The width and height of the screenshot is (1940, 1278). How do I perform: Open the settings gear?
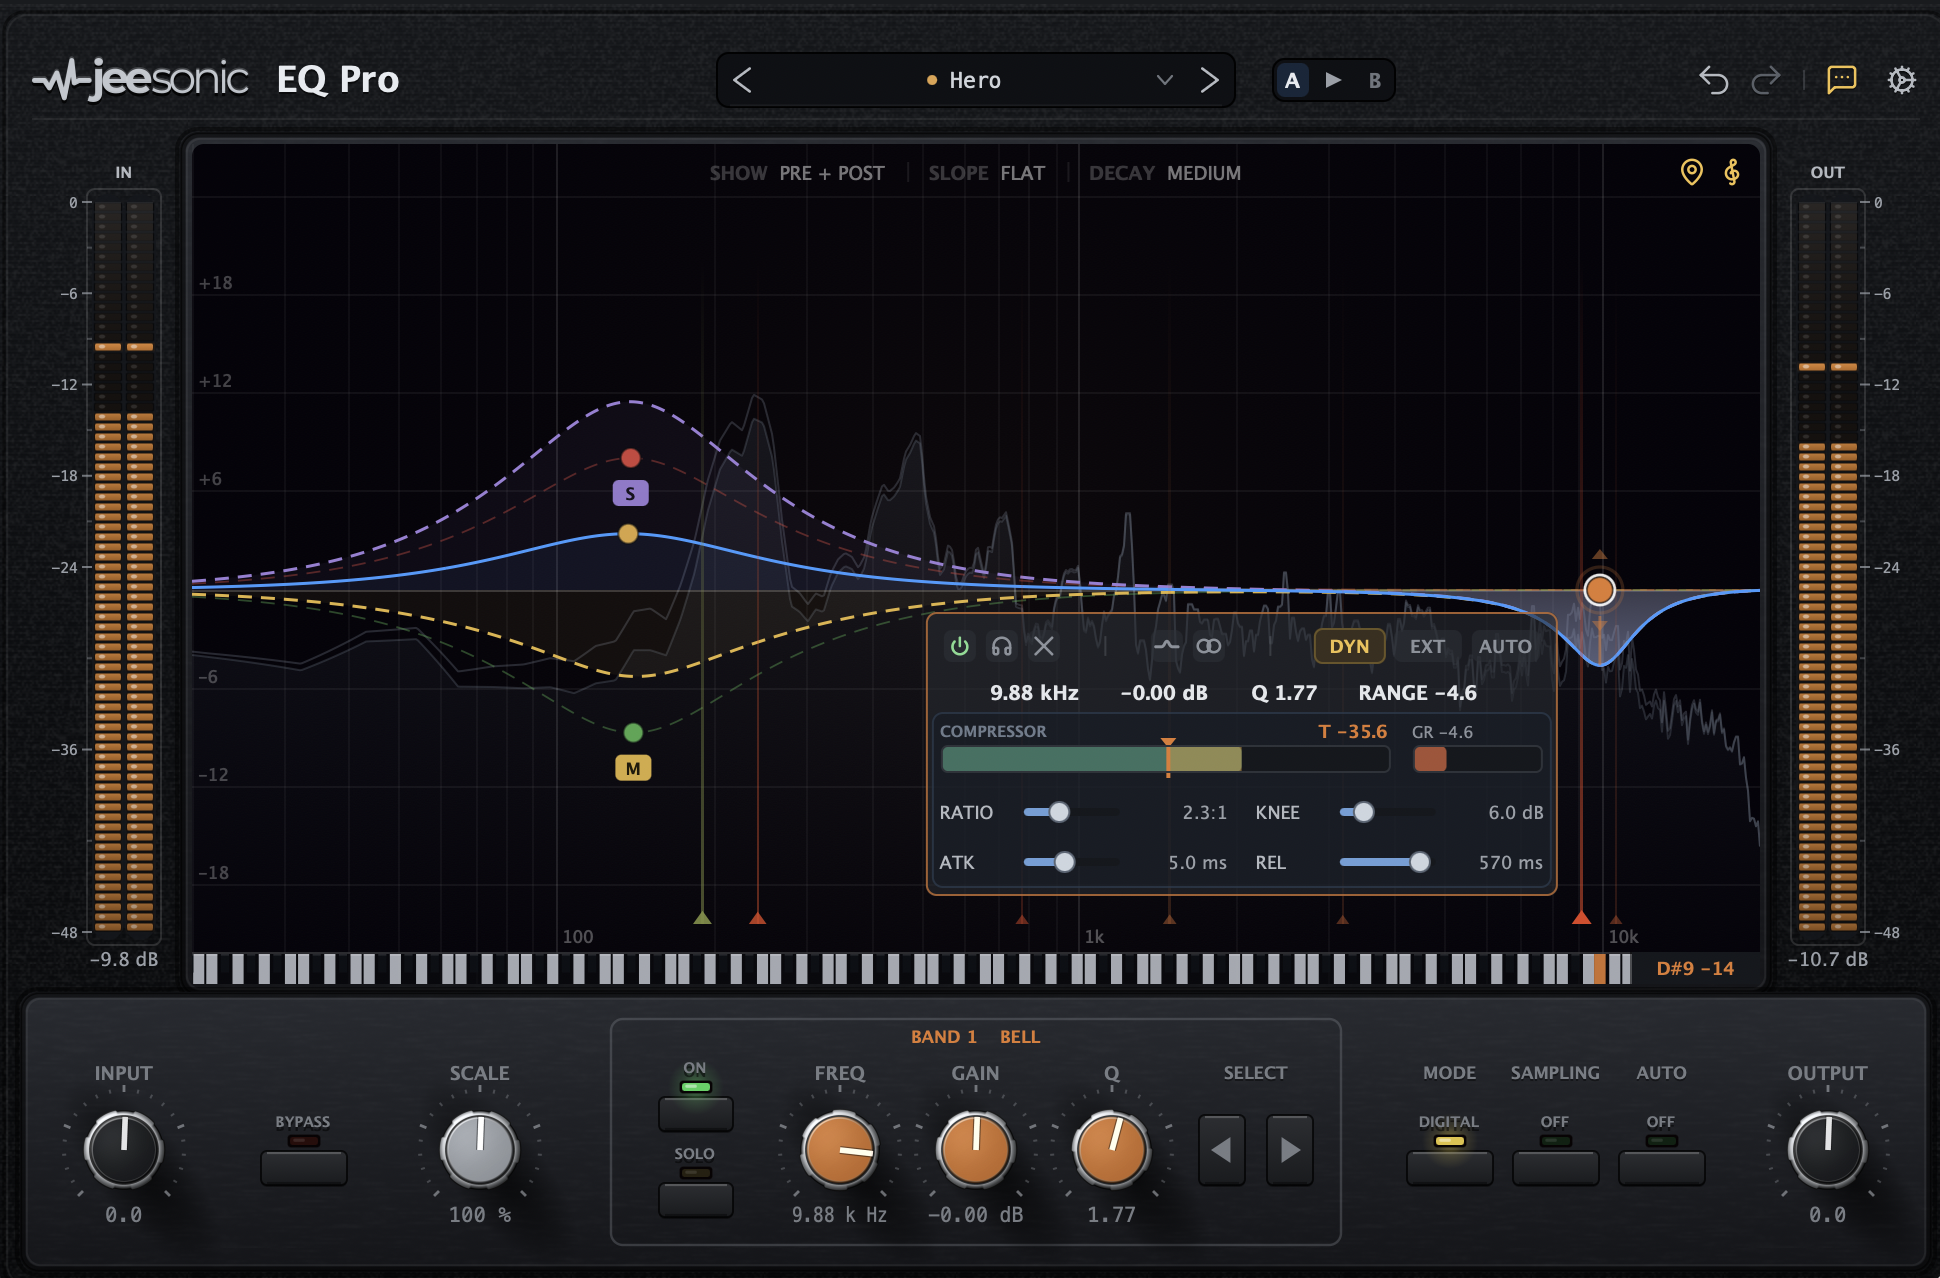point(1901,80)
